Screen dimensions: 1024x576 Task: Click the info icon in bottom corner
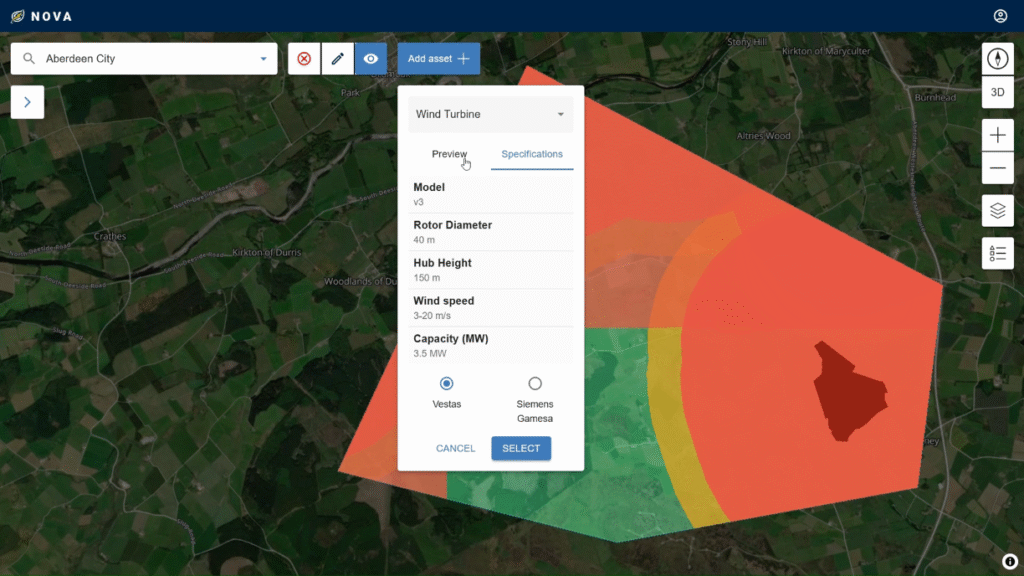click(x=1010, y=561)
